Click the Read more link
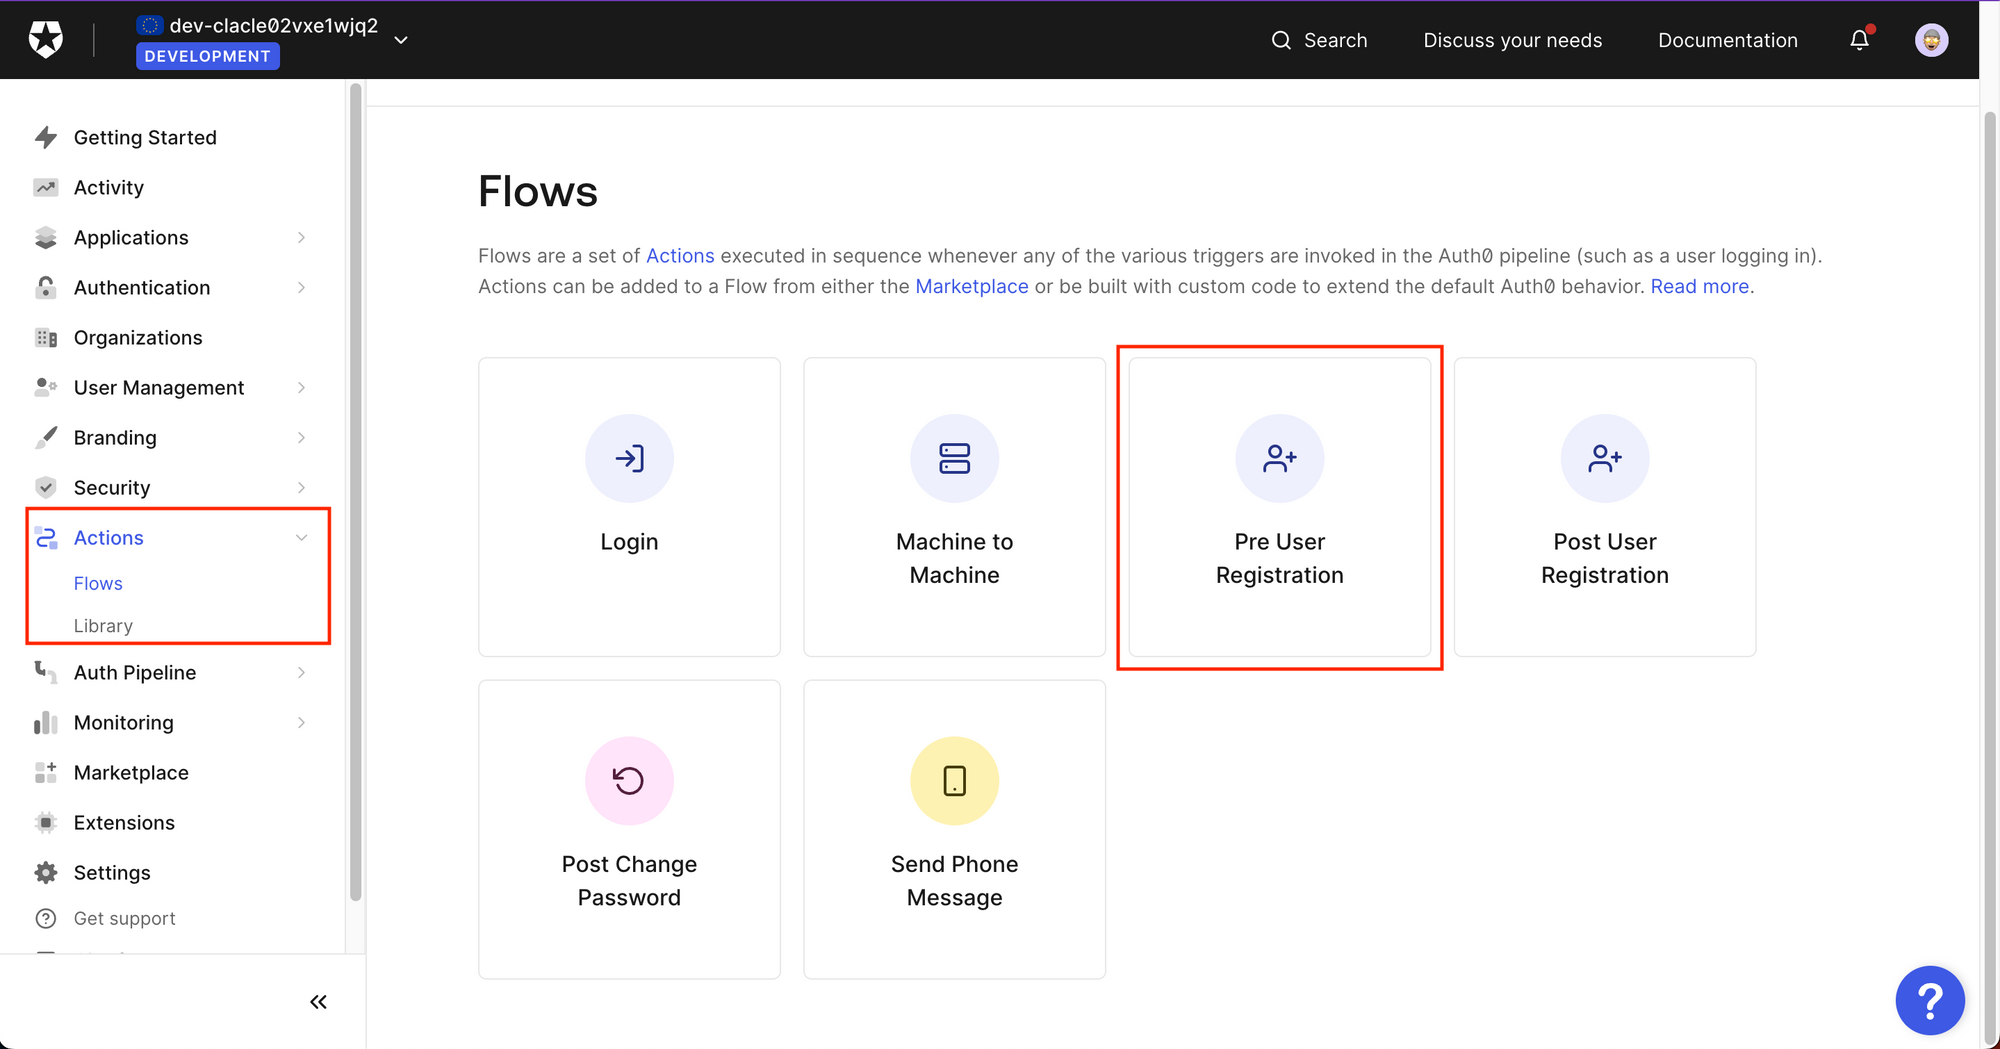2000x1049 pixels. pos(1699,287)
